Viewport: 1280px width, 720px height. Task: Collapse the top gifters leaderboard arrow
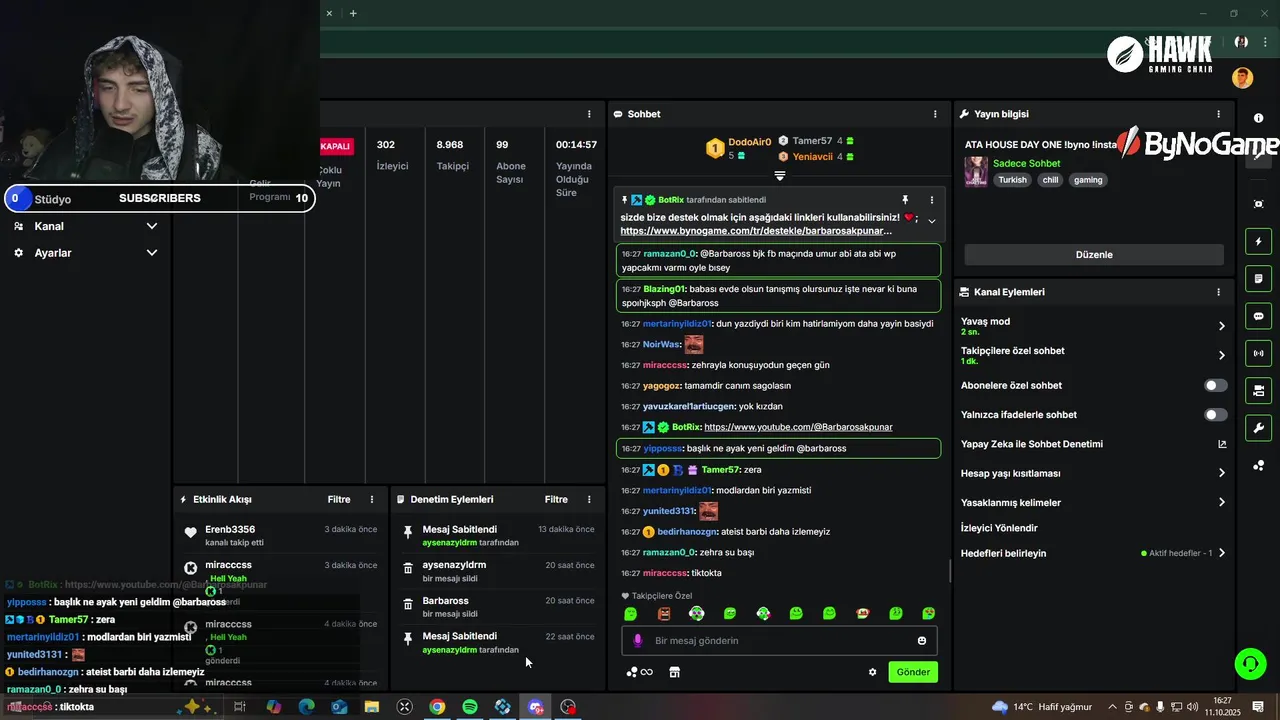(x=780, y=176)
